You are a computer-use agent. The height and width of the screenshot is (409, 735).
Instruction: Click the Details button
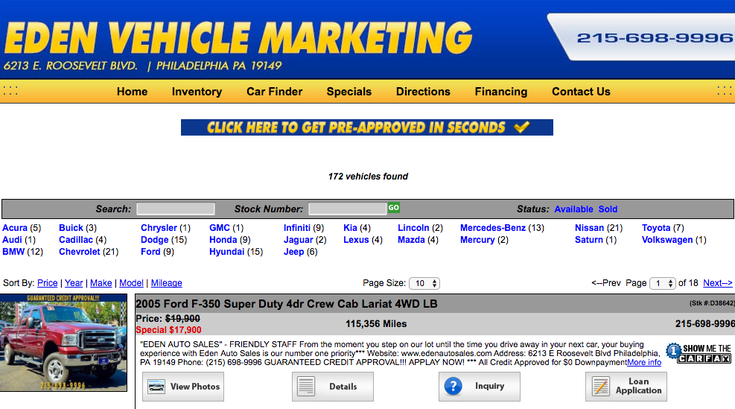333,387
